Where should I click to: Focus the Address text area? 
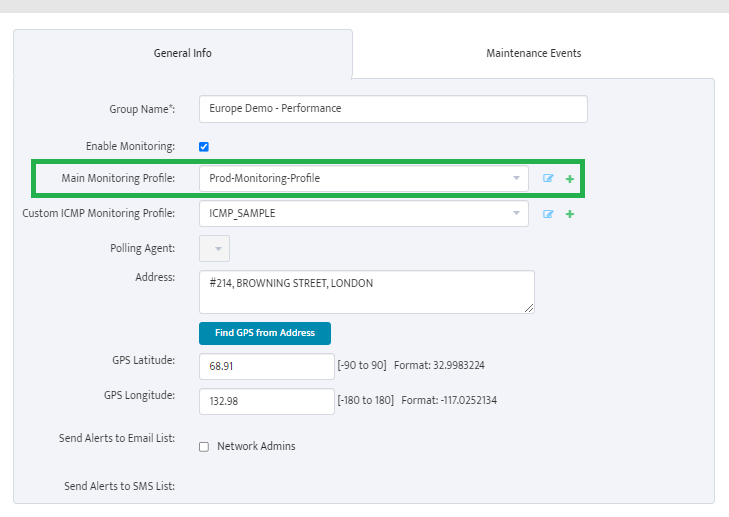(367, 292)
